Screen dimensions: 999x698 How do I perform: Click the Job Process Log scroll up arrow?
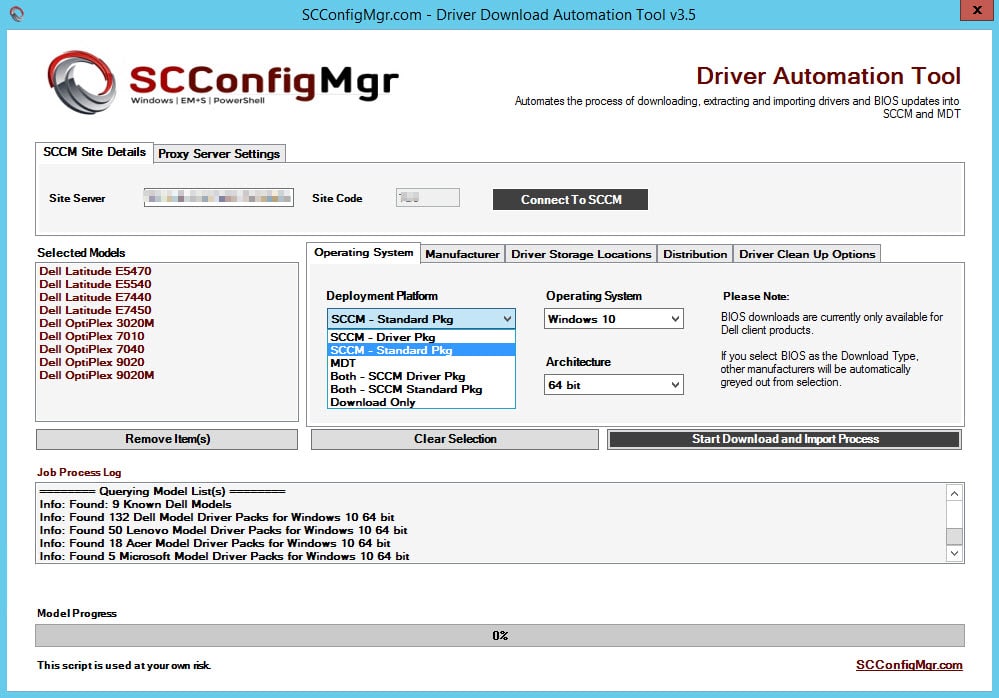pos(954,494)
